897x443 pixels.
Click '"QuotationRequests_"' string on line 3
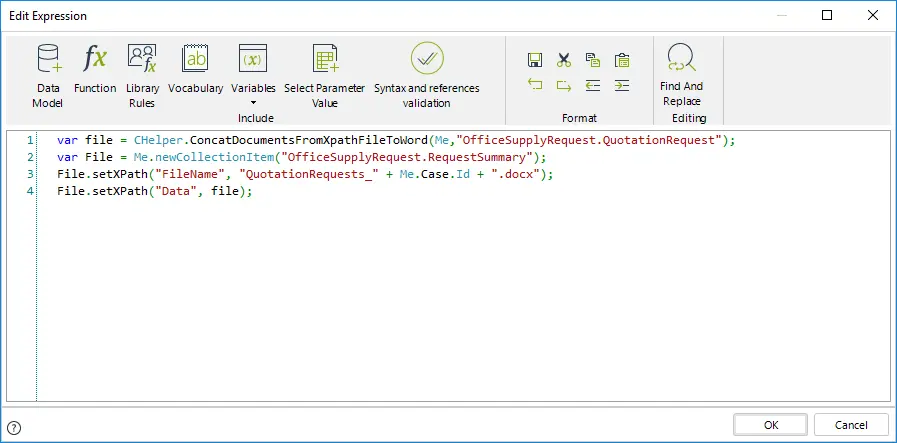coord(309,175)
